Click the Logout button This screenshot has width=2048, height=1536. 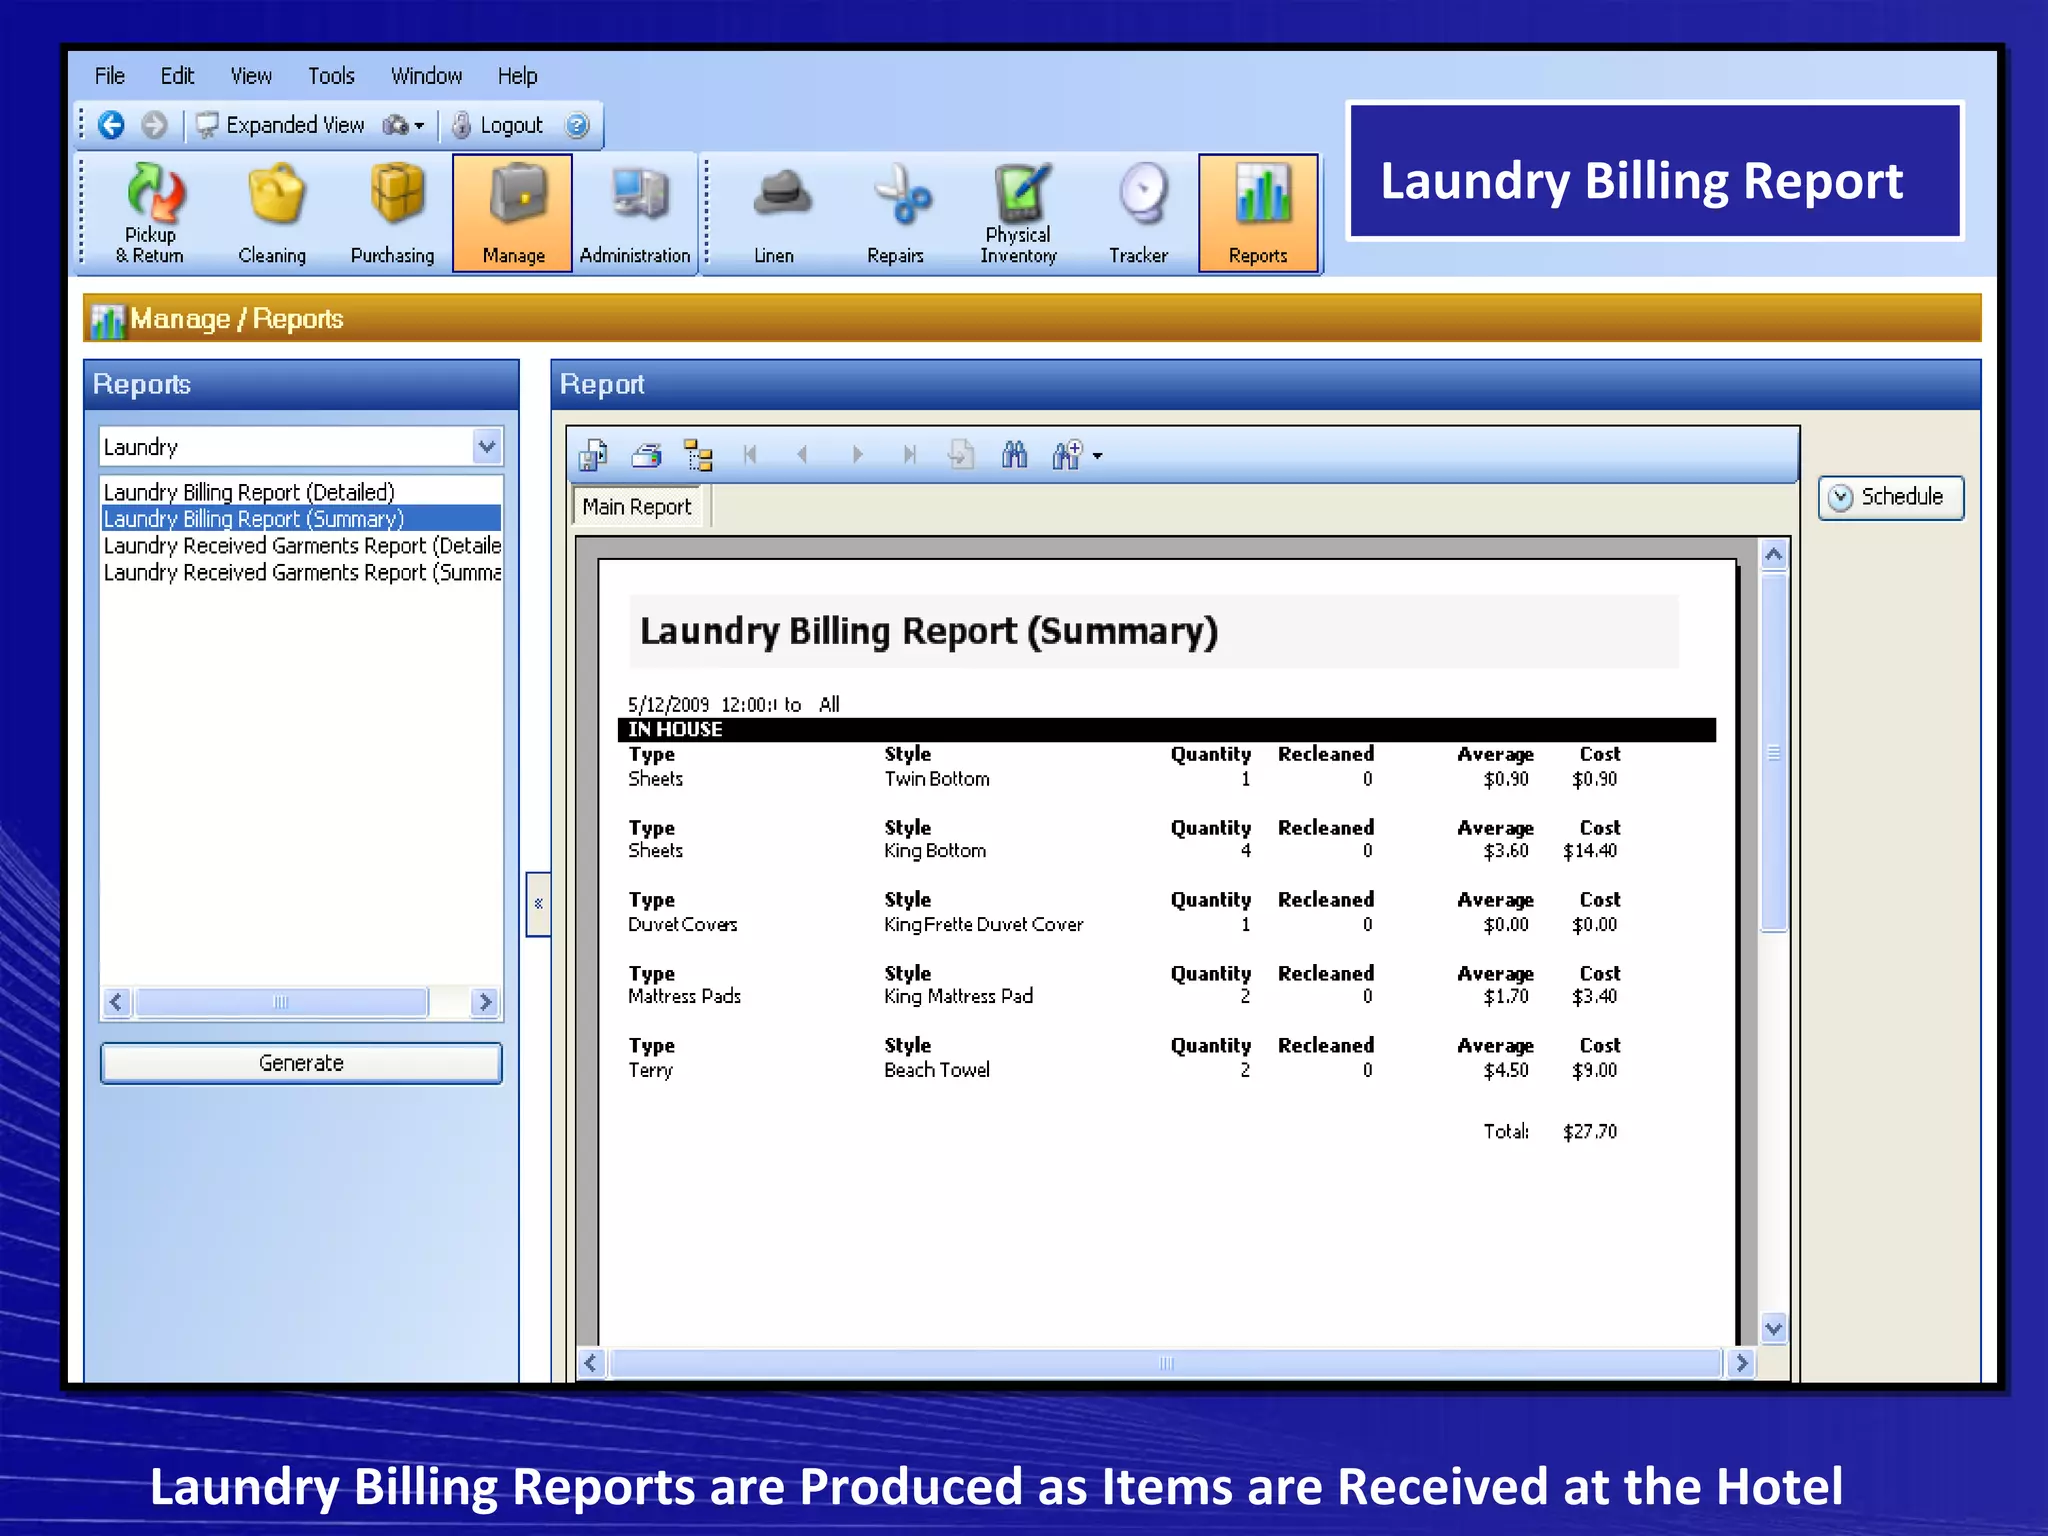point(497,125)
